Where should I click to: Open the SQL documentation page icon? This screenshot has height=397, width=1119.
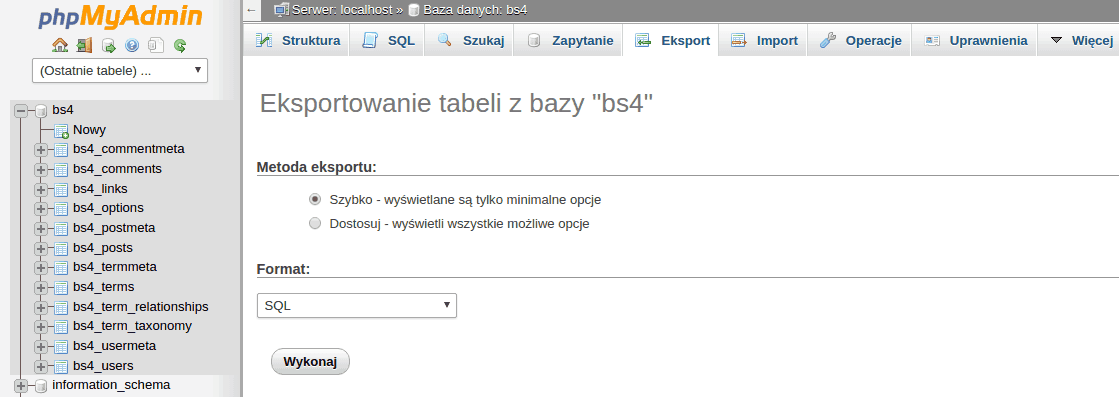156,46
